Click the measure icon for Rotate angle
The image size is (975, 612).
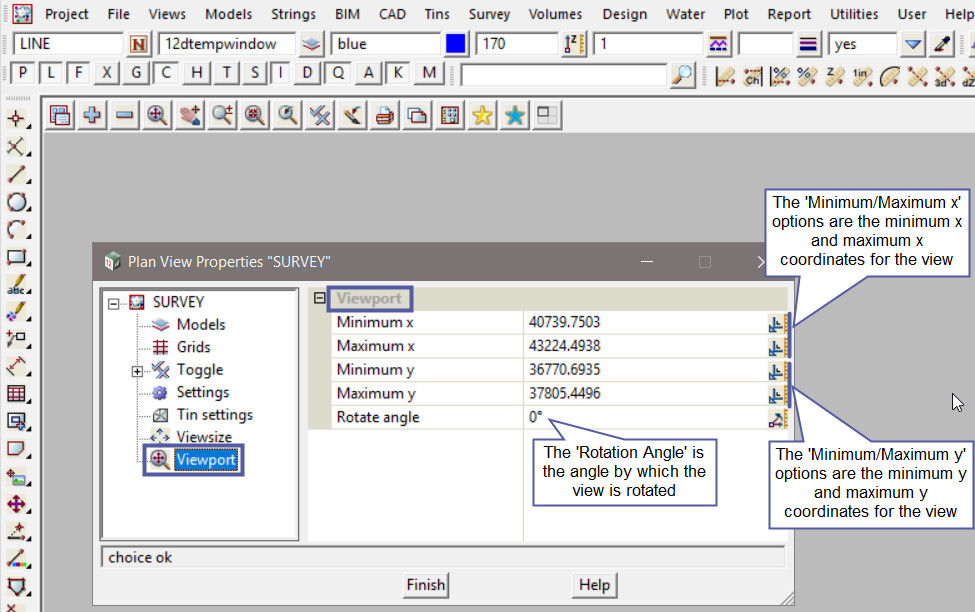[x=776, y=418]
